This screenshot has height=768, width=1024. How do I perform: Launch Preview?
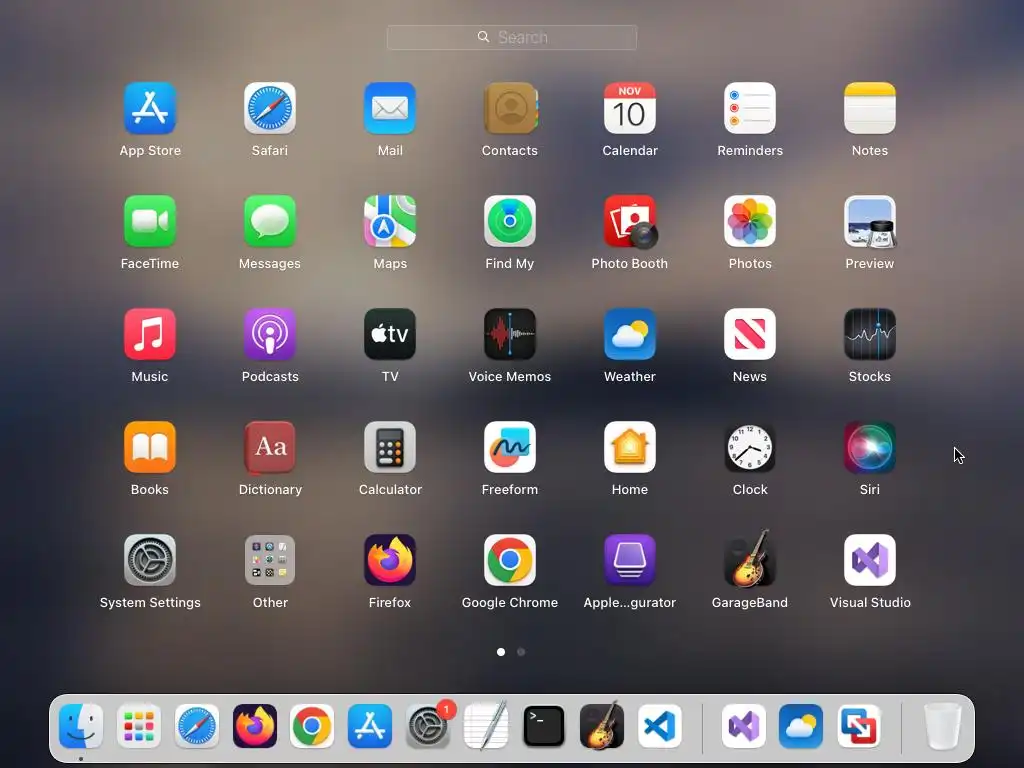[870, 221]
